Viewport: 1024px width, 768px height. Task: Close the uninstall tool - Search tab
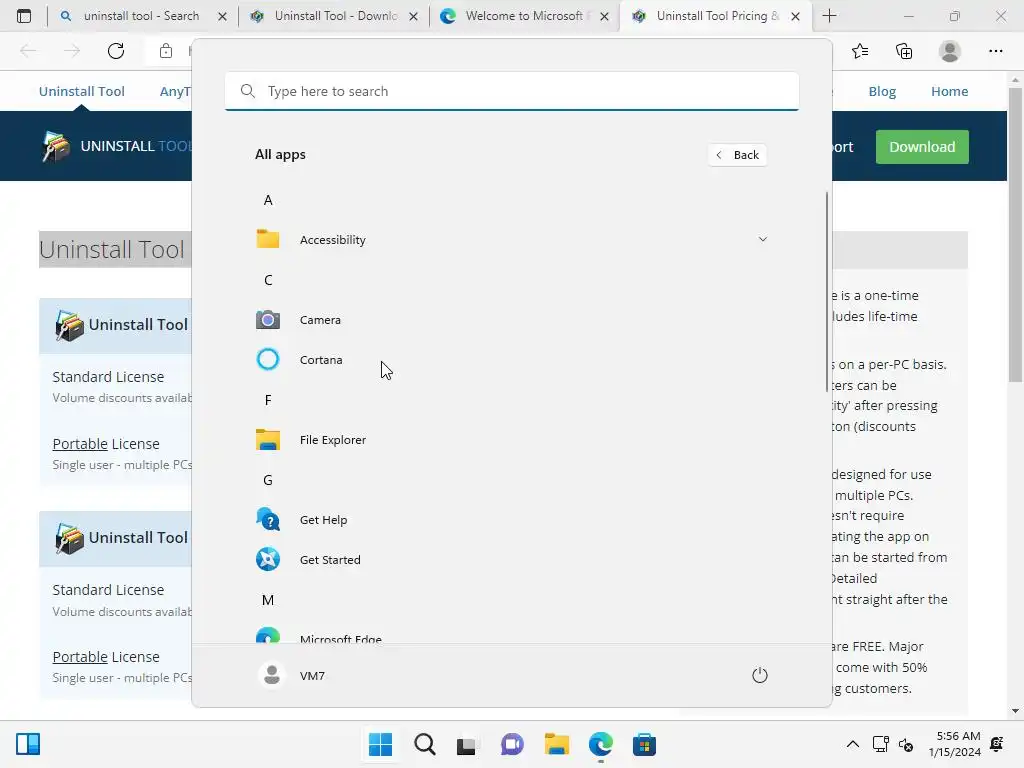222,17
